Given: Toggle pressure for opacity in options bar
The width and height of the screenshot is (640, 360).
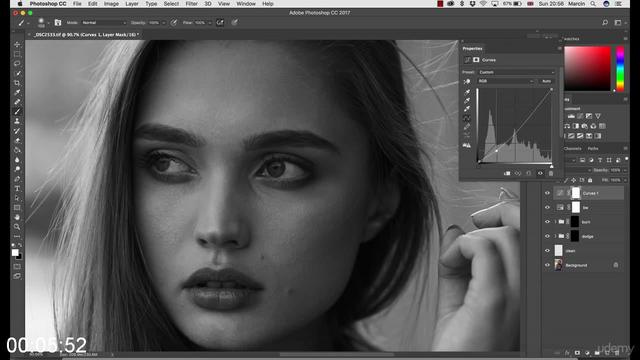Looking at the screenshot, I should coord(174,23).
